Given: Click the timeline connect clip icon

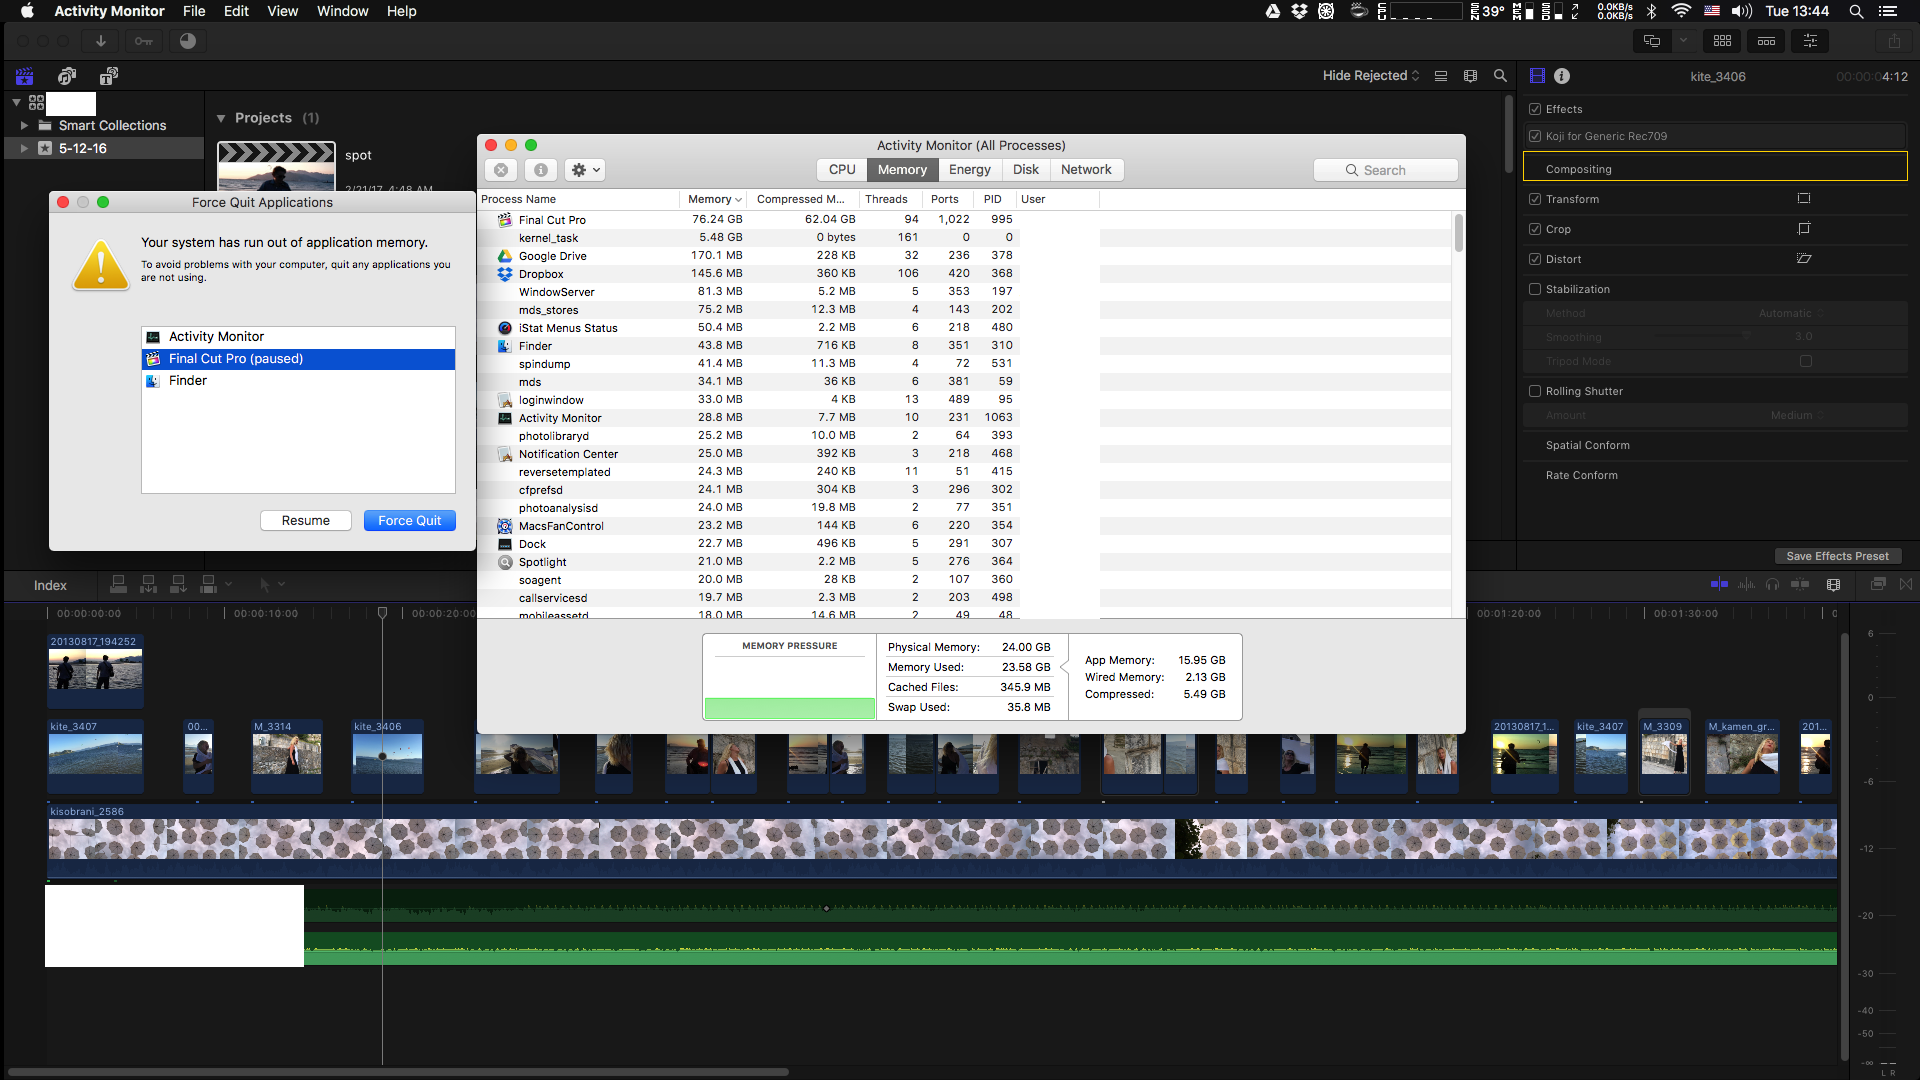Looking at the screenshot, I should 118,584.
